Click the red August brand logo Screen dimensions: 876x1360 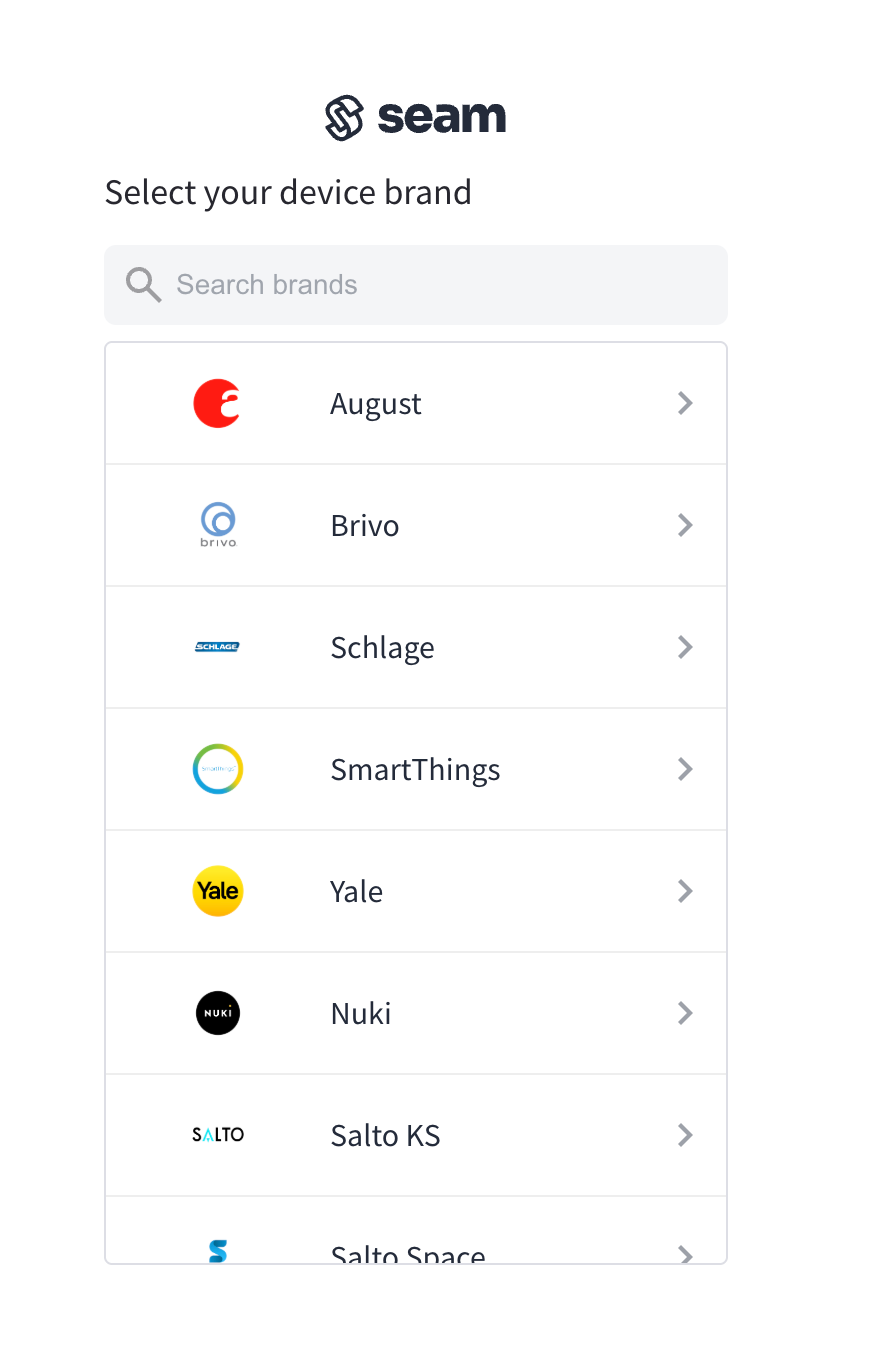[217, 404]
